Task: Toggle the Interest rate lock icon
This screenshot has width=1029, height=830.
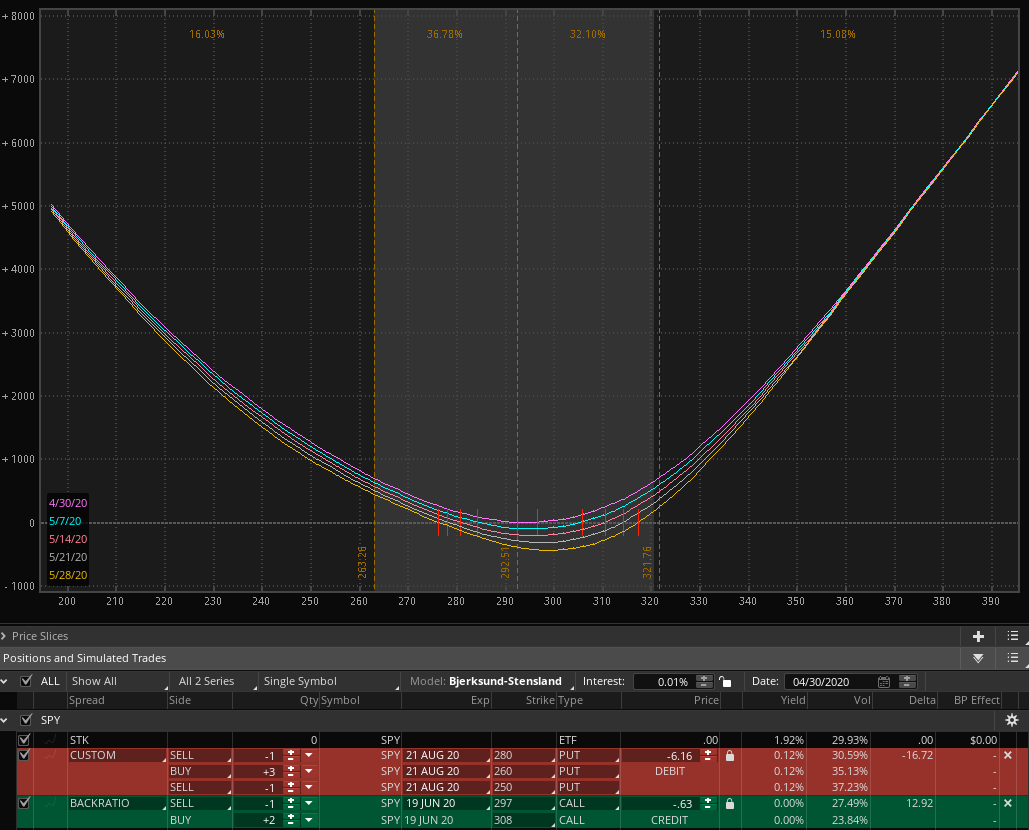Action: (725, 682)
